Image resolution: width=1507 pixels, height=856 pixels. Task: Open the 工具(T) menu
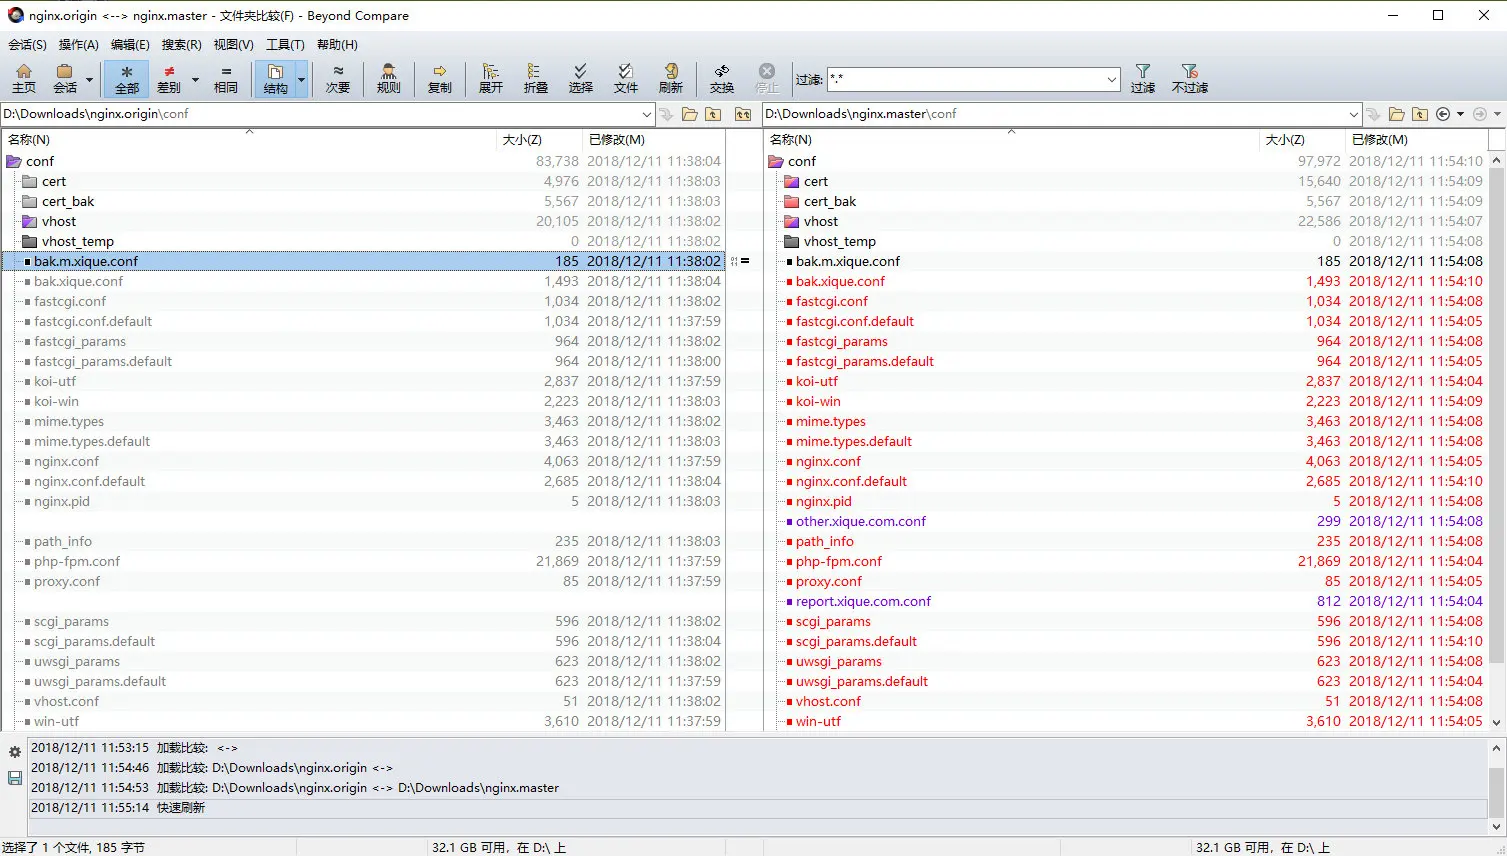point(285,45)
